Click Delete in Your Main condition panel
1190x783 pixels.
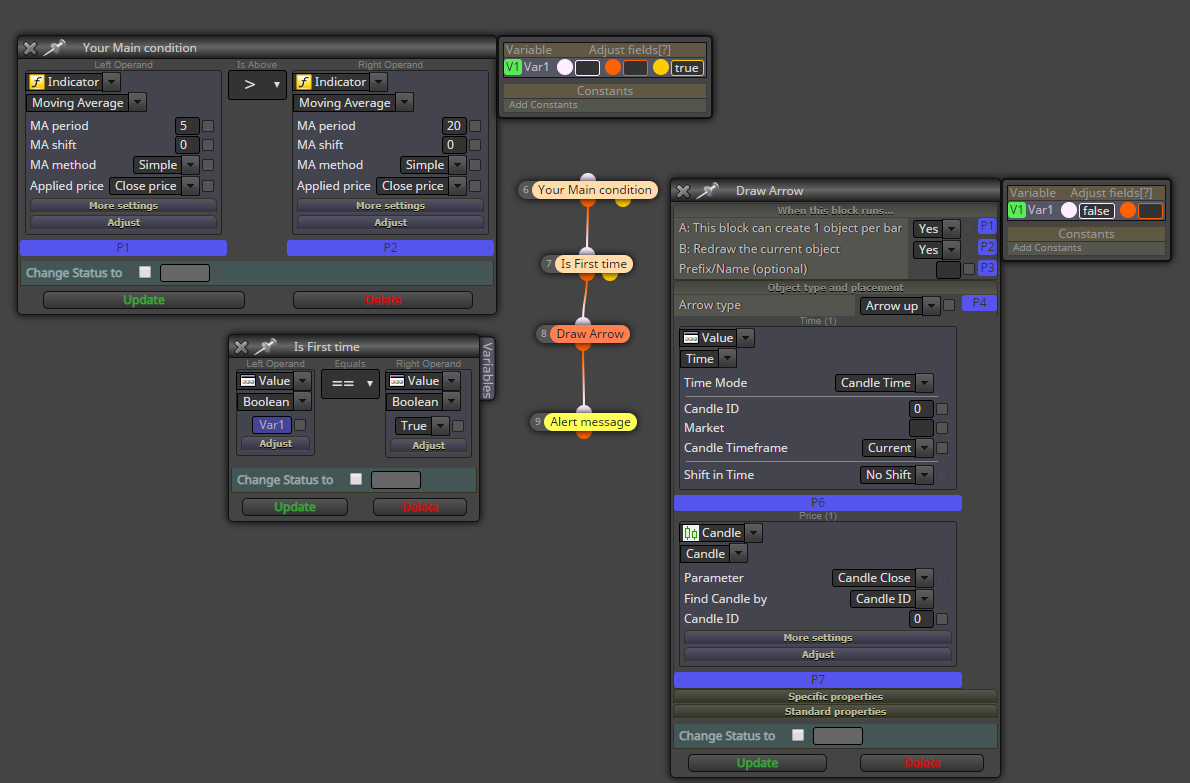click(x=382, y=300)
